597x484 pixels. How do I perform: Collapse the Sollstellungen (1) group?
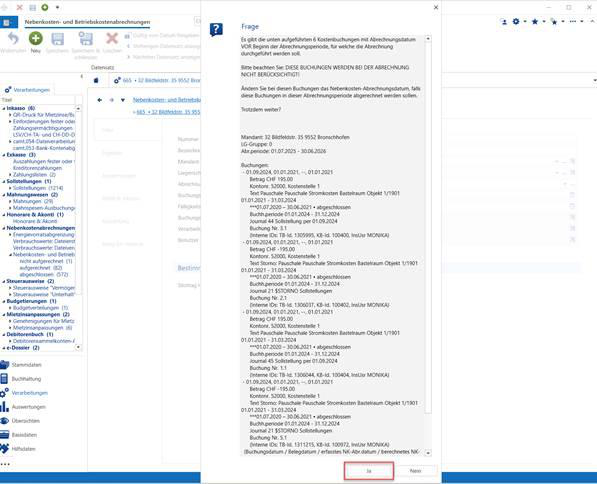click(4, 182)
